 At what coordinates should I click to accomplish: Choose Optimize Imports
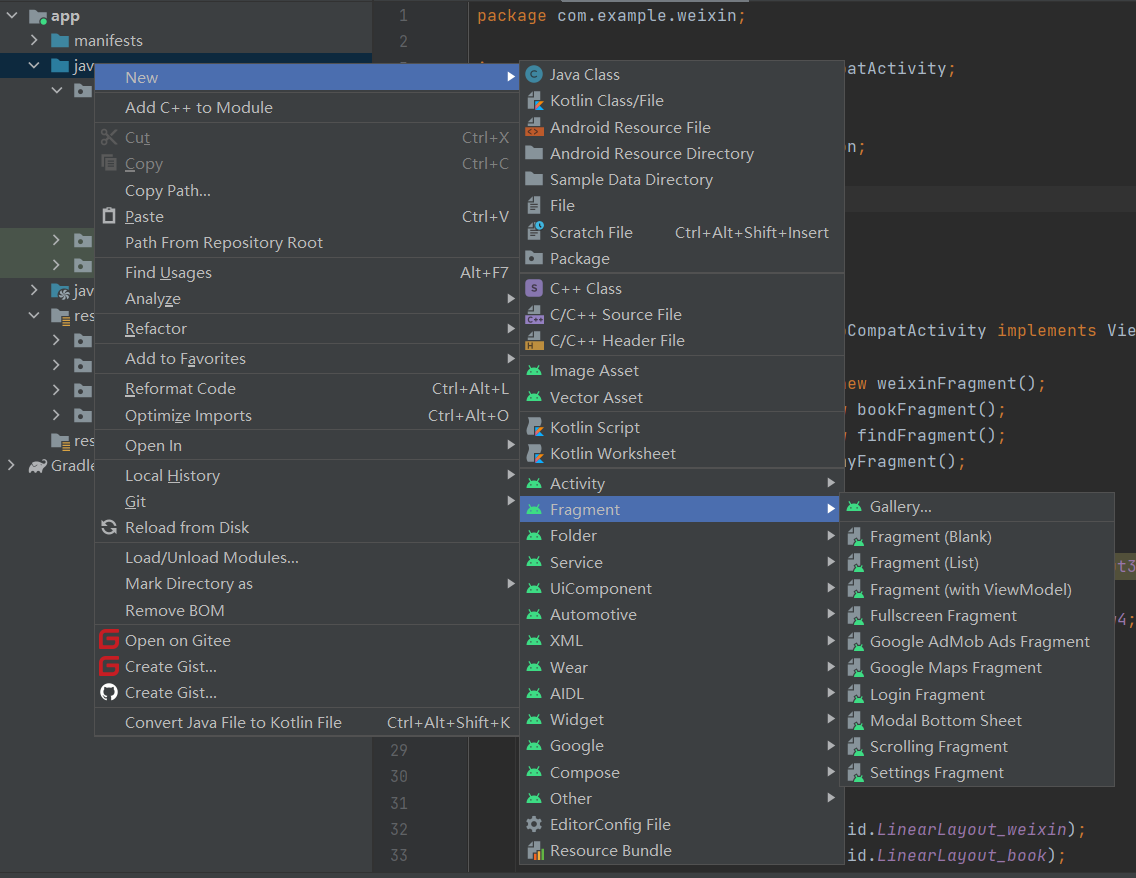tap(306, 416)
